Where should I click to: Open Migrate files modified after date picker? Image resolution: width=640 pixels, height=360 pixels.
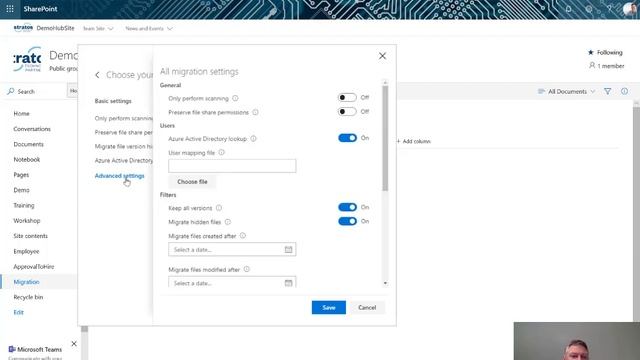(x=232, y=282)
